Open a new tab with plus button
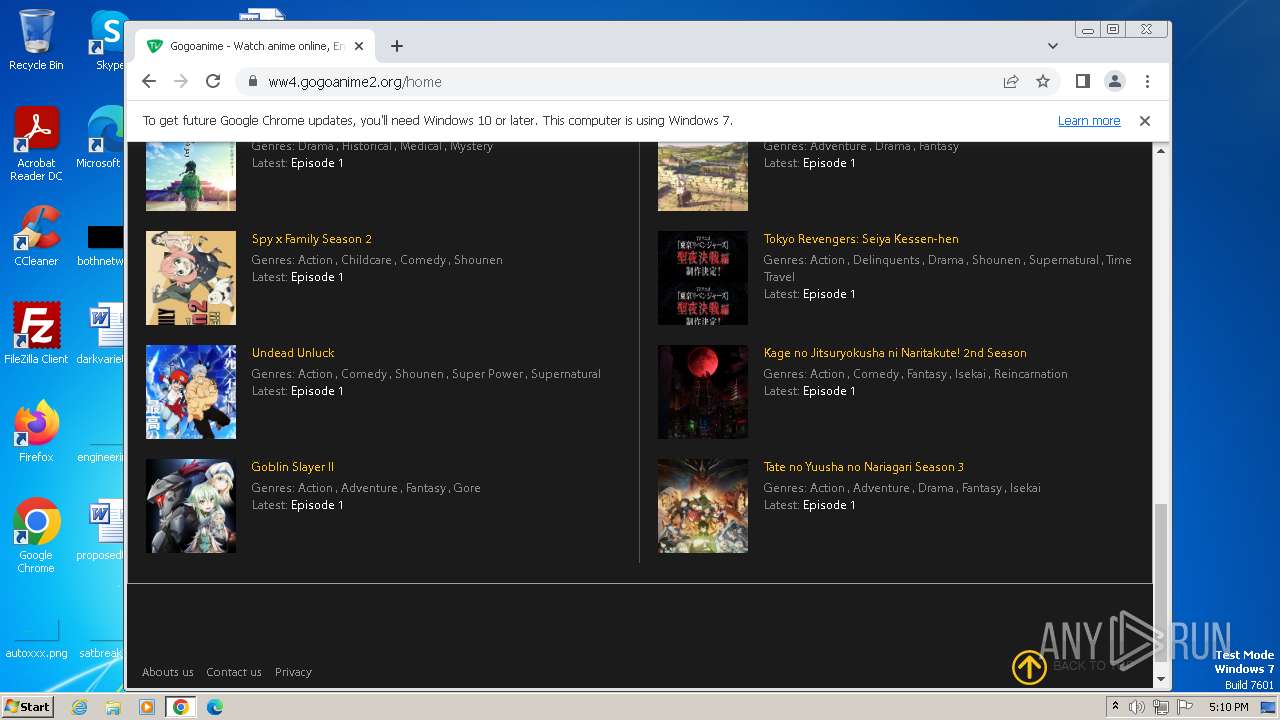 (397, 46)
